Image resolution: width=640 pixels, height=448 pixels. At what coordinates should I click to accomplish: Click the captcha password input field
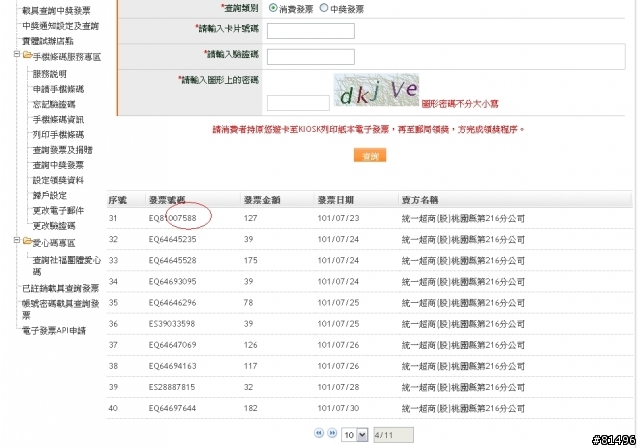coord(298,103)
